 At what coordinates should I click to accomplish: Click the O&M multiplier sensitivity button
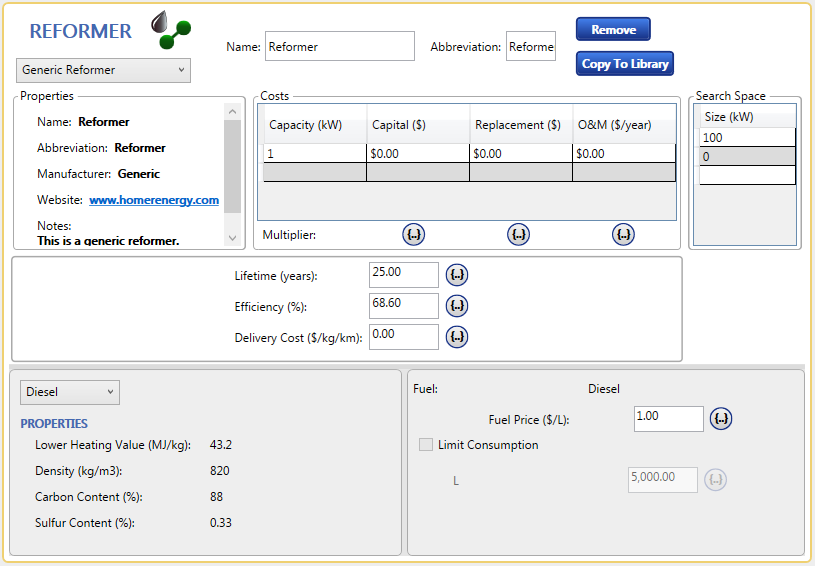click(623, 235)
